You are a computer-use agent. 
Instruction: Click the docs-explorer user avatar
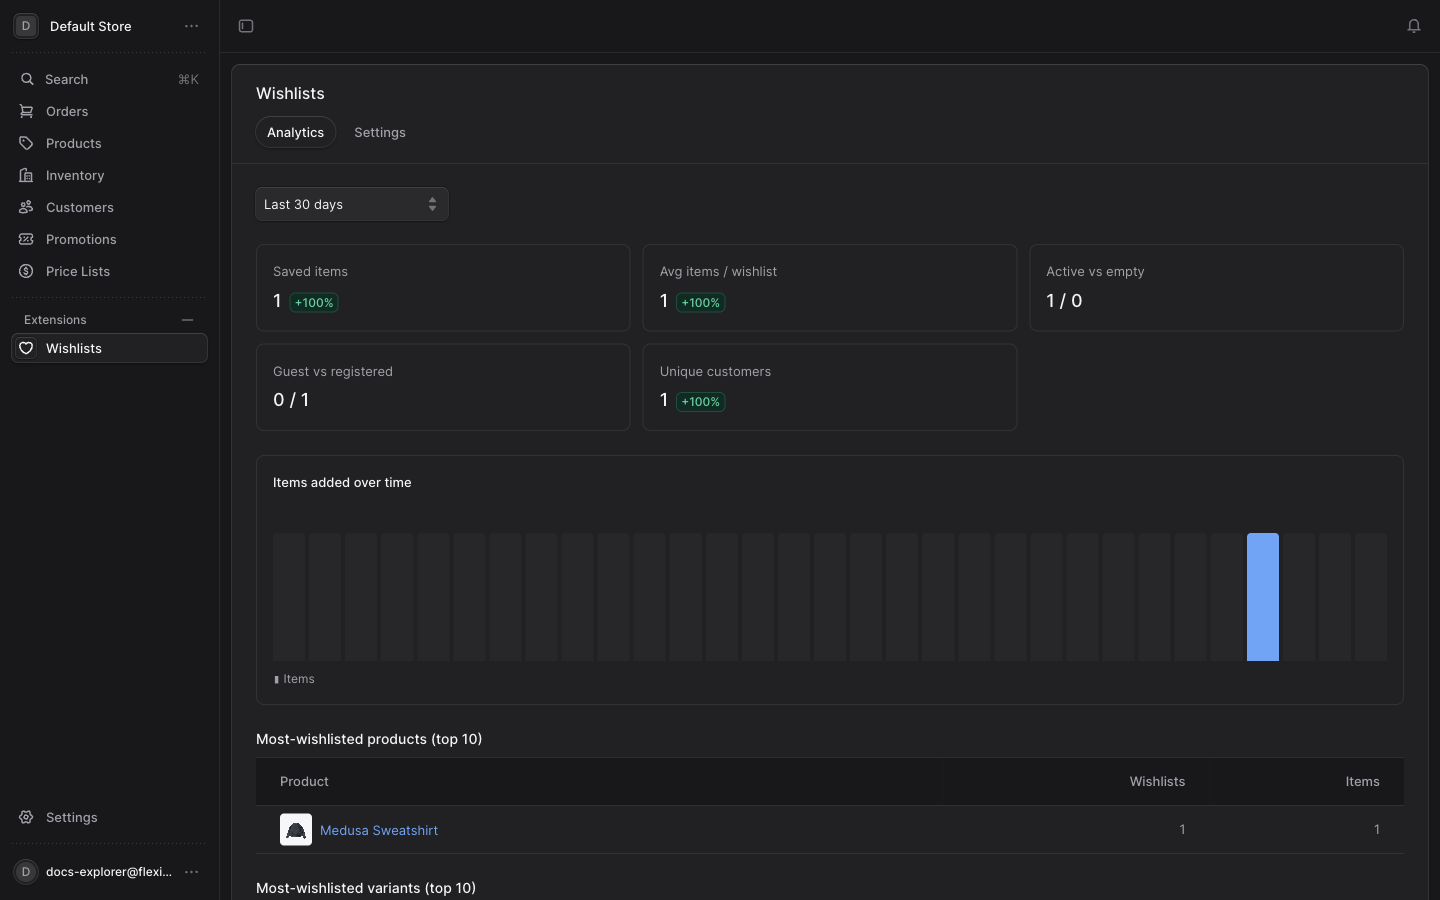pos(26,872)
